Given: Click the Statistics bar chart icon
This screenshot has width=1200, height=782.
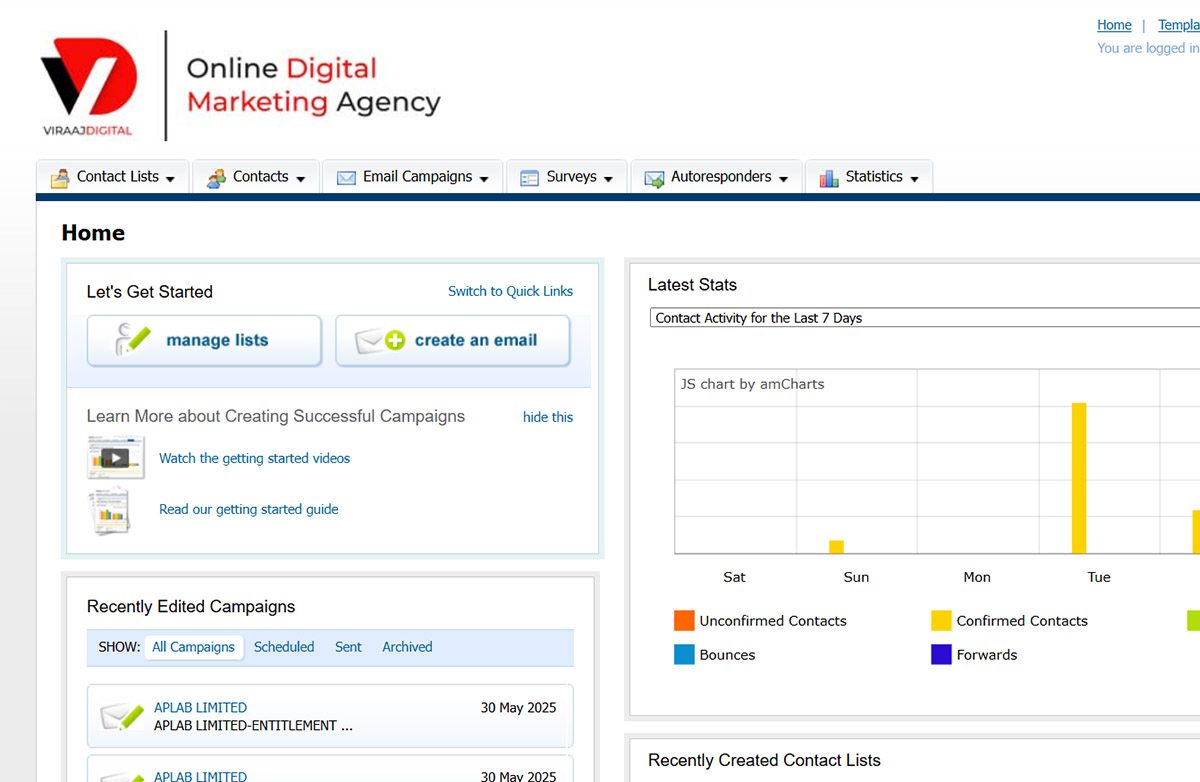Looking at the screenshot, I should 828,178.
